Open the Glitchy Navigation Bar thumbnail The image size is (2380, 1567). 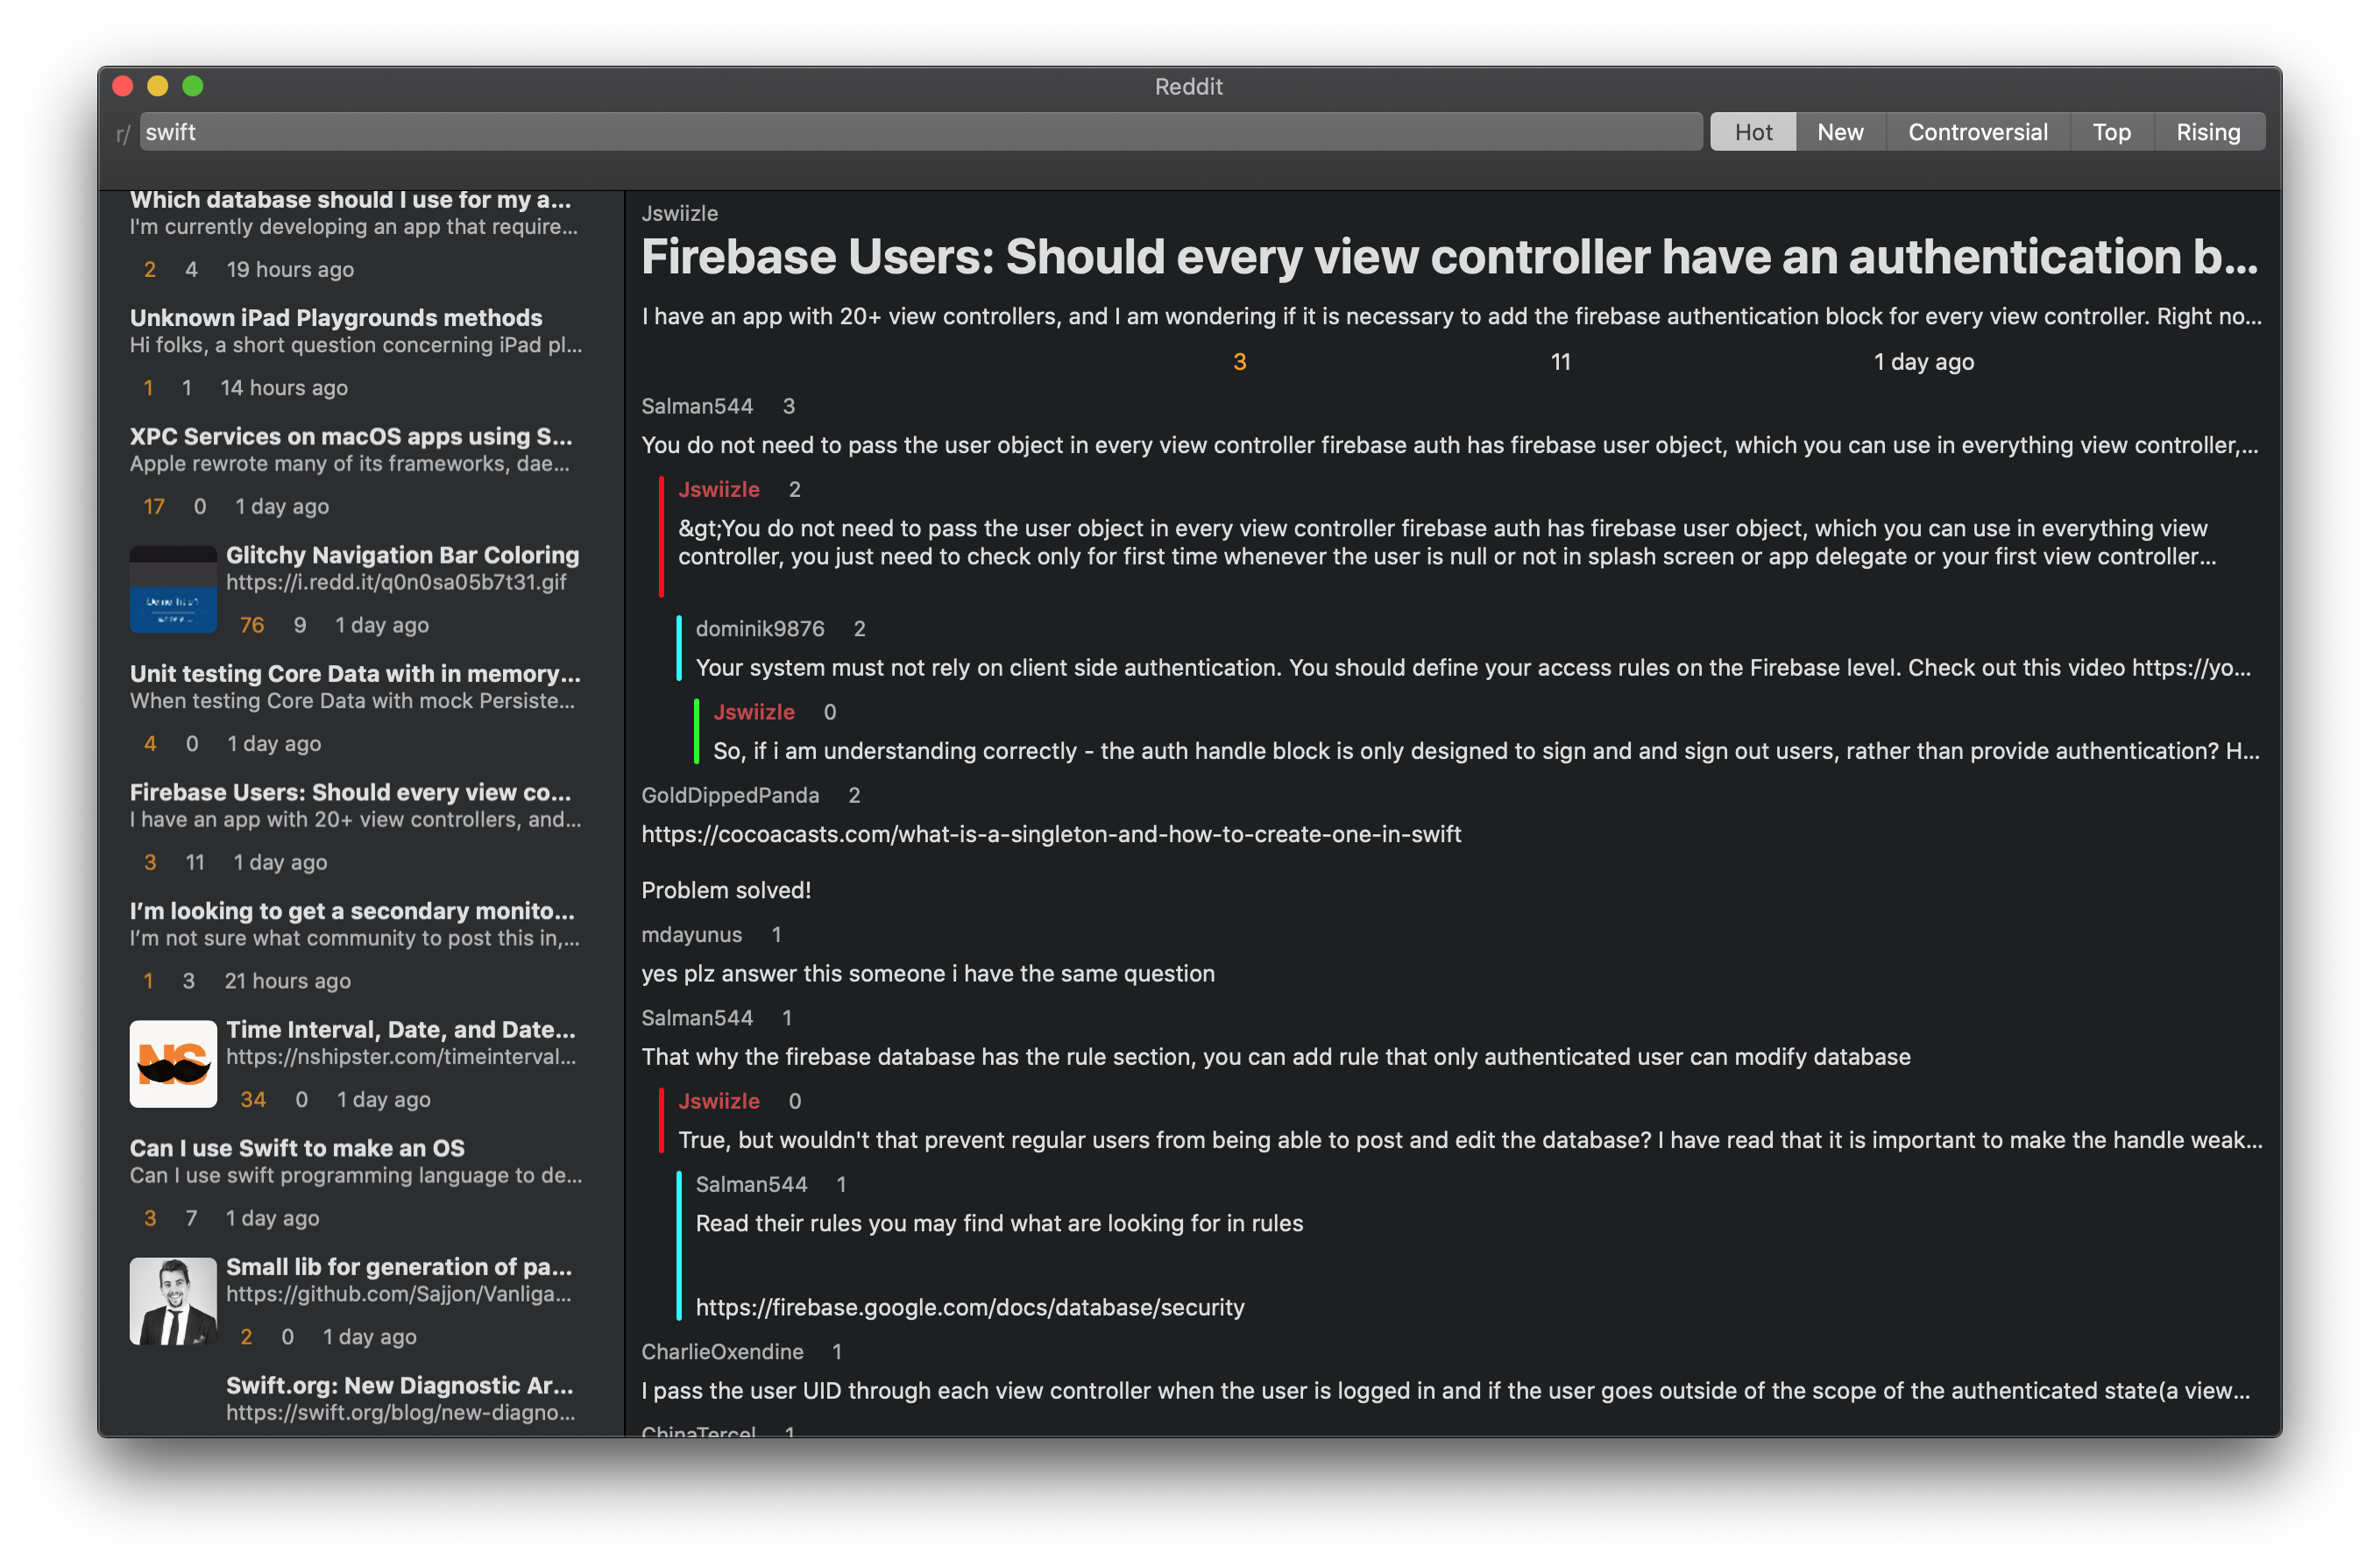pyautogui.click(x=173, y=589)
